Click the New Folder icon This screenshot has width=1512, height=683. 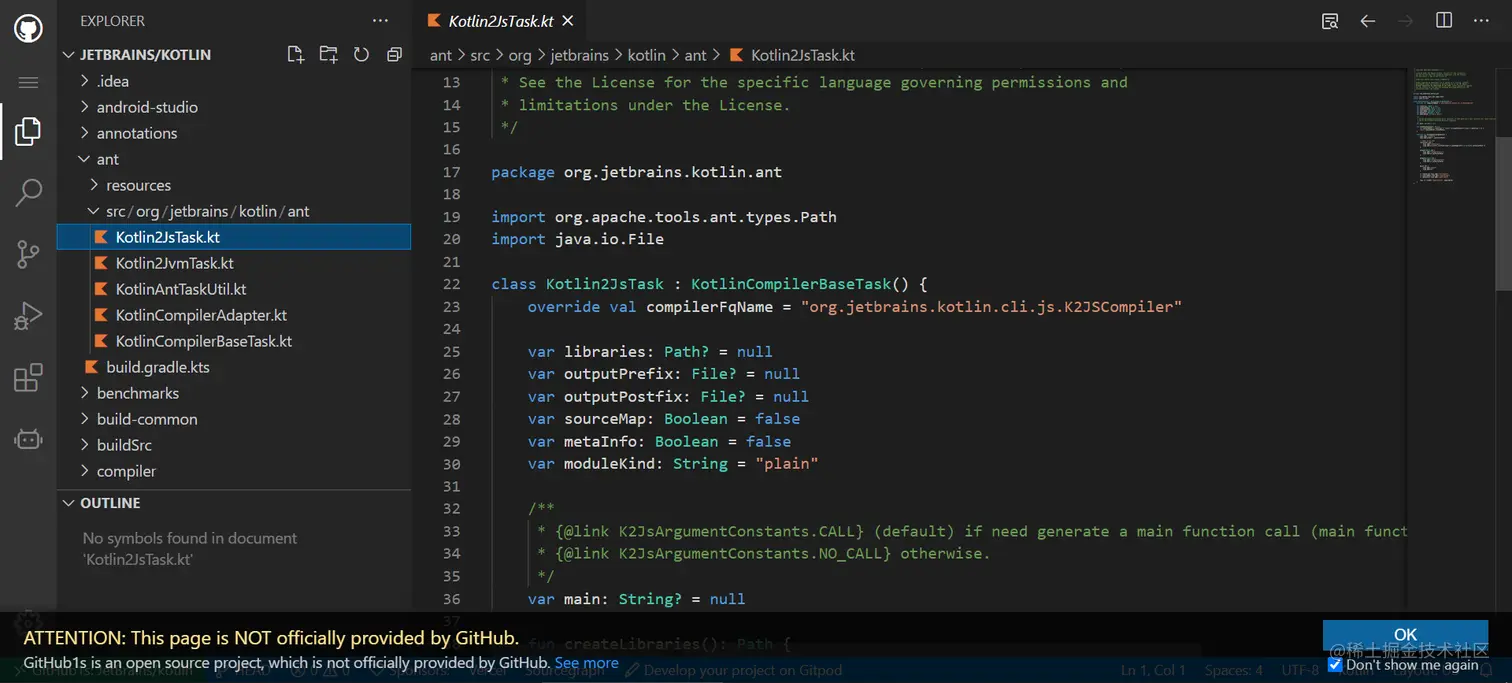(328, 55)
